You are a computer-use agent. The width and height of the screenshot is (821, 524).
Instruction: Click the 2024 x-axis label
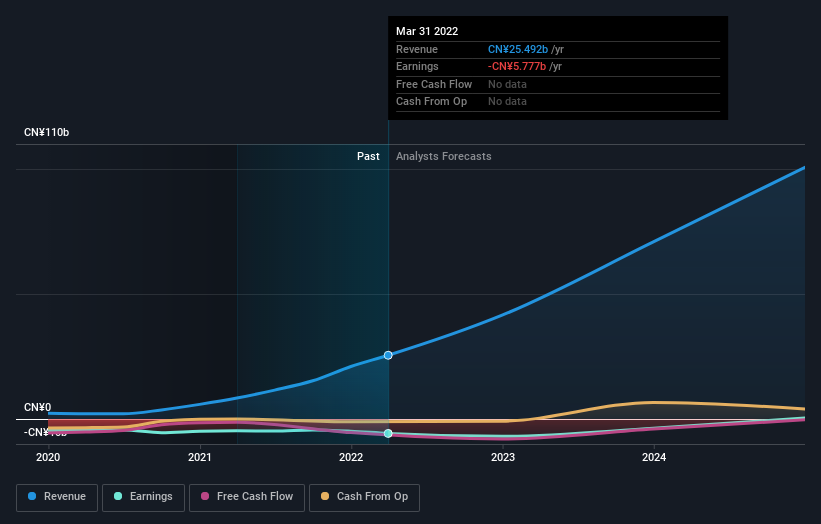(x=654, y=457)
